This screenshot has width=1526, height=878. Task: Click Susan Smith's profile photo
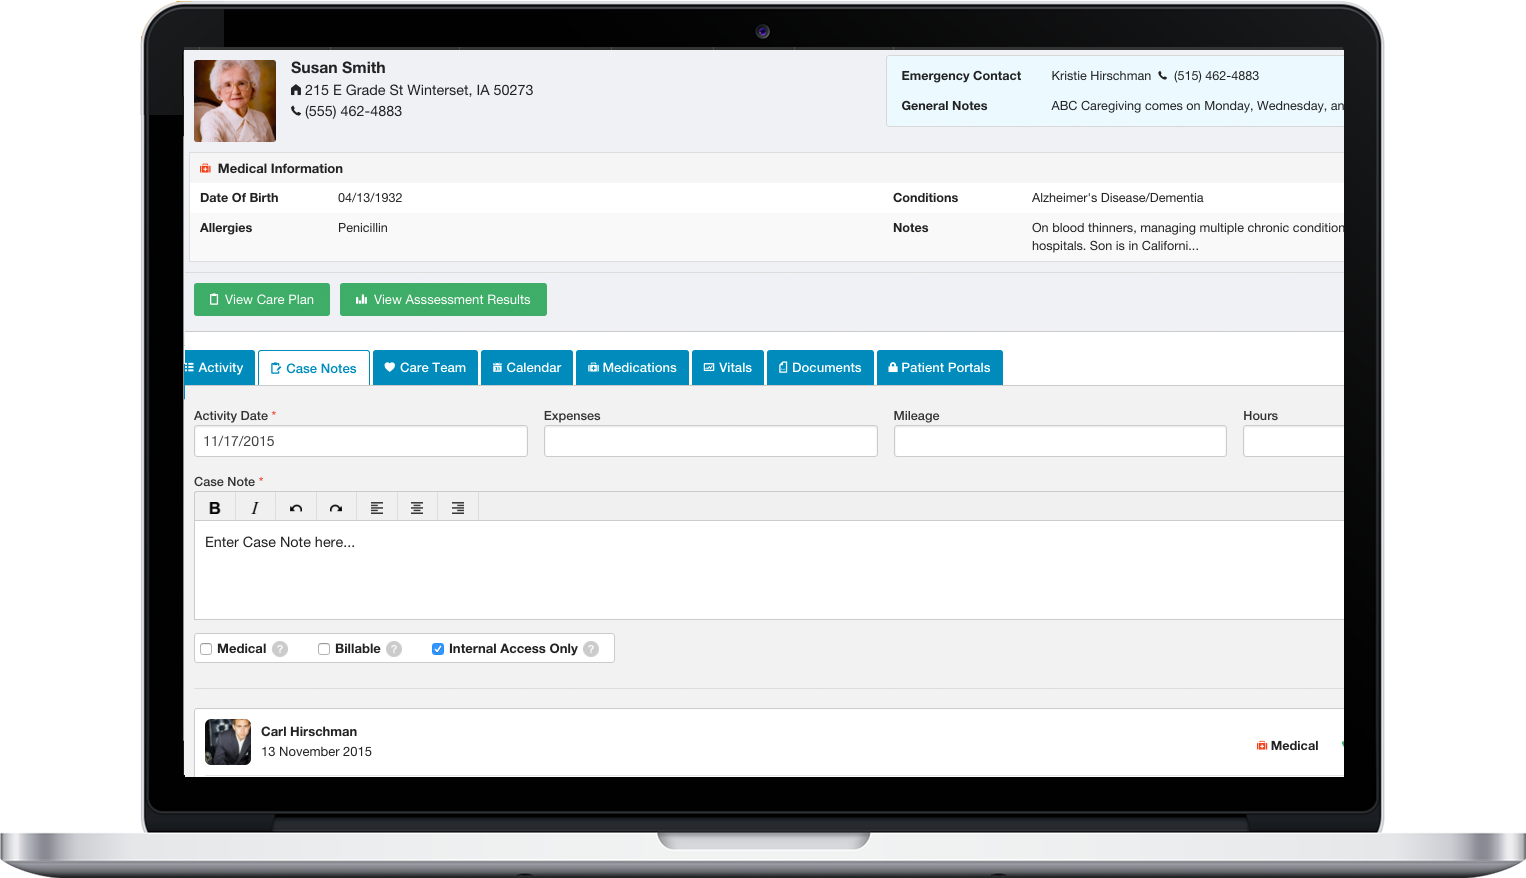coord(235,100)
